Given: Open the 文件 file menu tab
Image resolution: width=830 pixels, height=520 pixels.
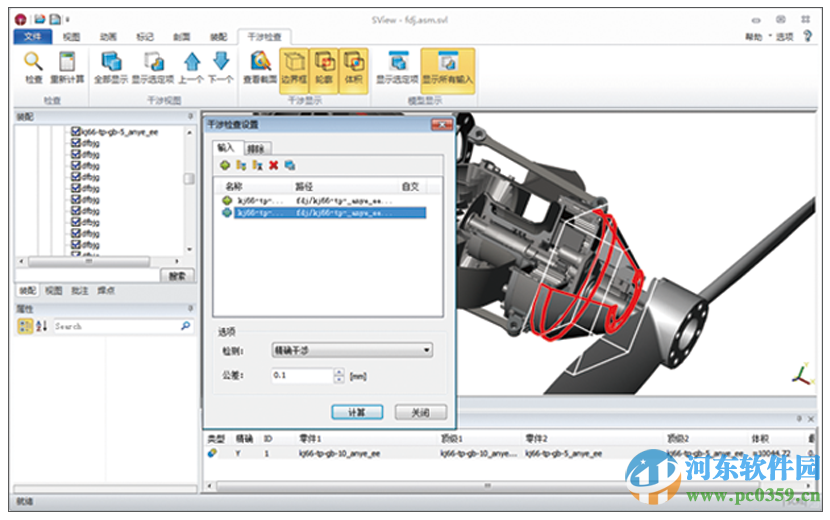Looking at the screenshot, I should point(32,37).
